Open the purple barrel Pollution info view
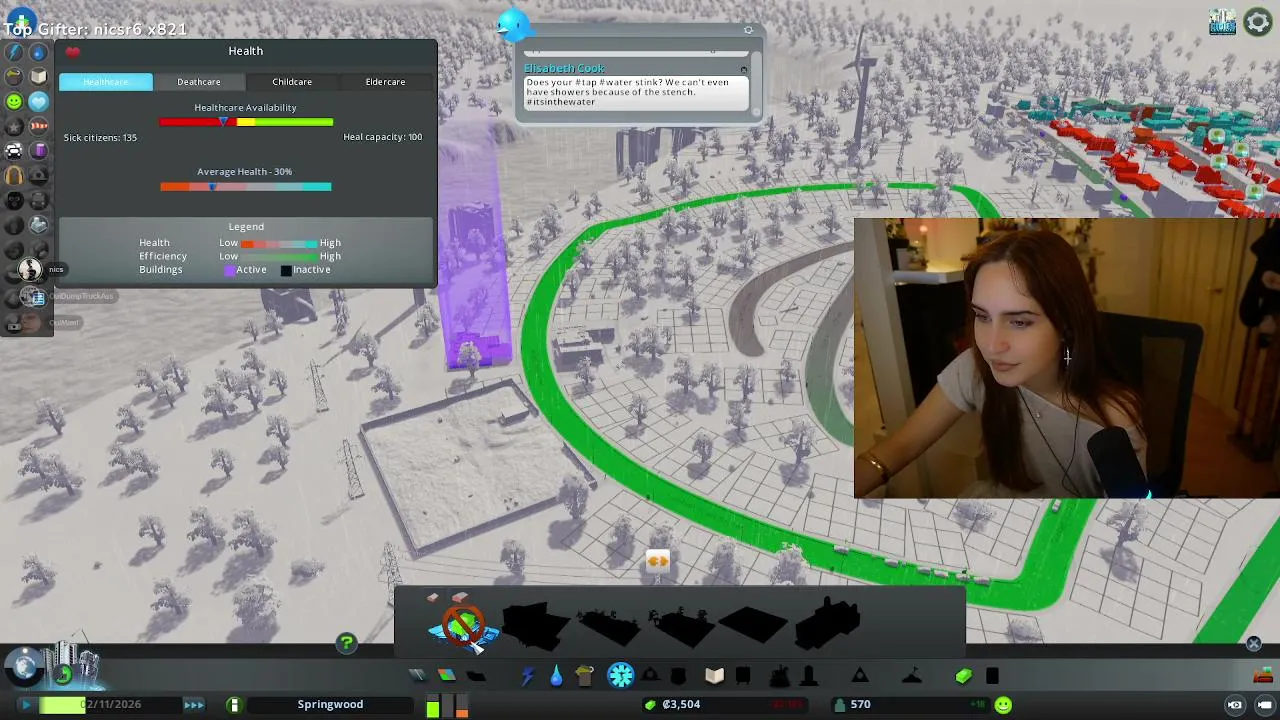Viewport: 1280px width, 720px height. (39, 151)
